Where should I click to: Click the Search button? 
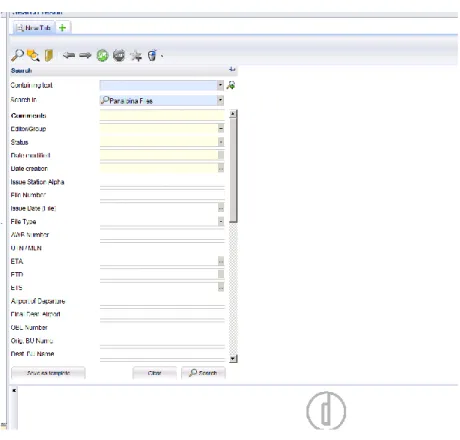point(203,373)
